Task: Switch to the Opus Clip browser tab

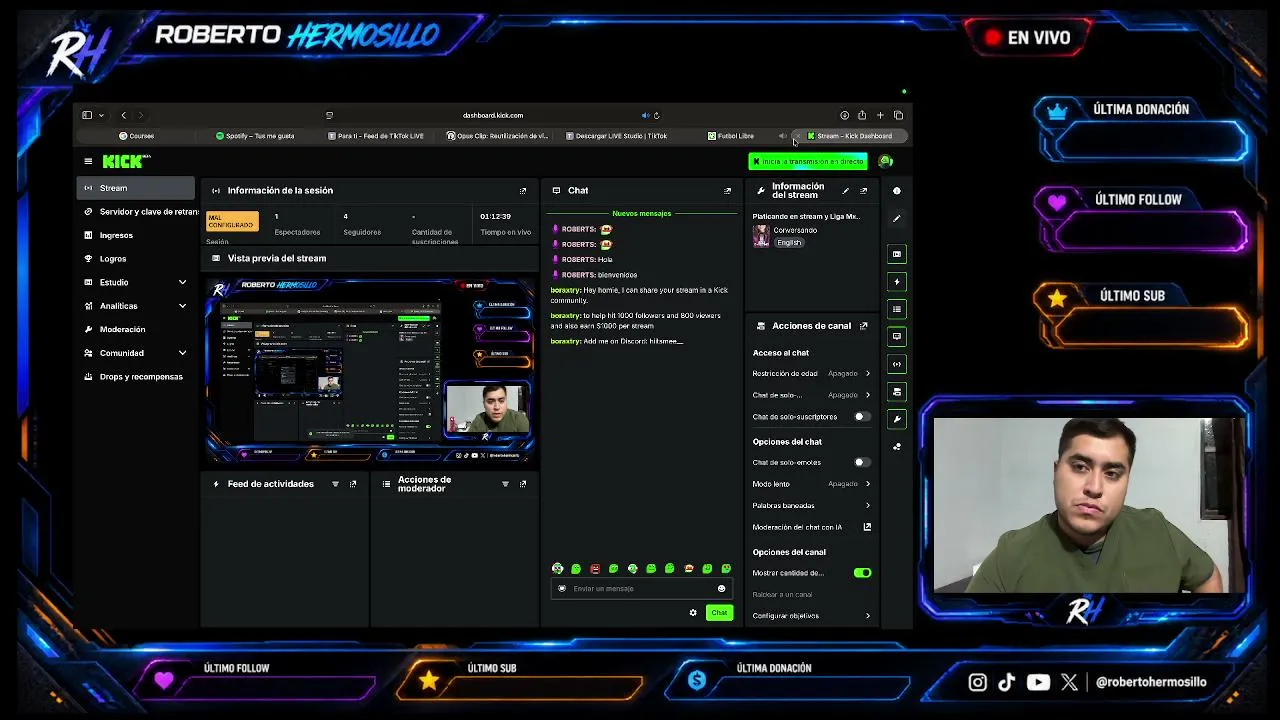Action: click(x=497, y=136)
